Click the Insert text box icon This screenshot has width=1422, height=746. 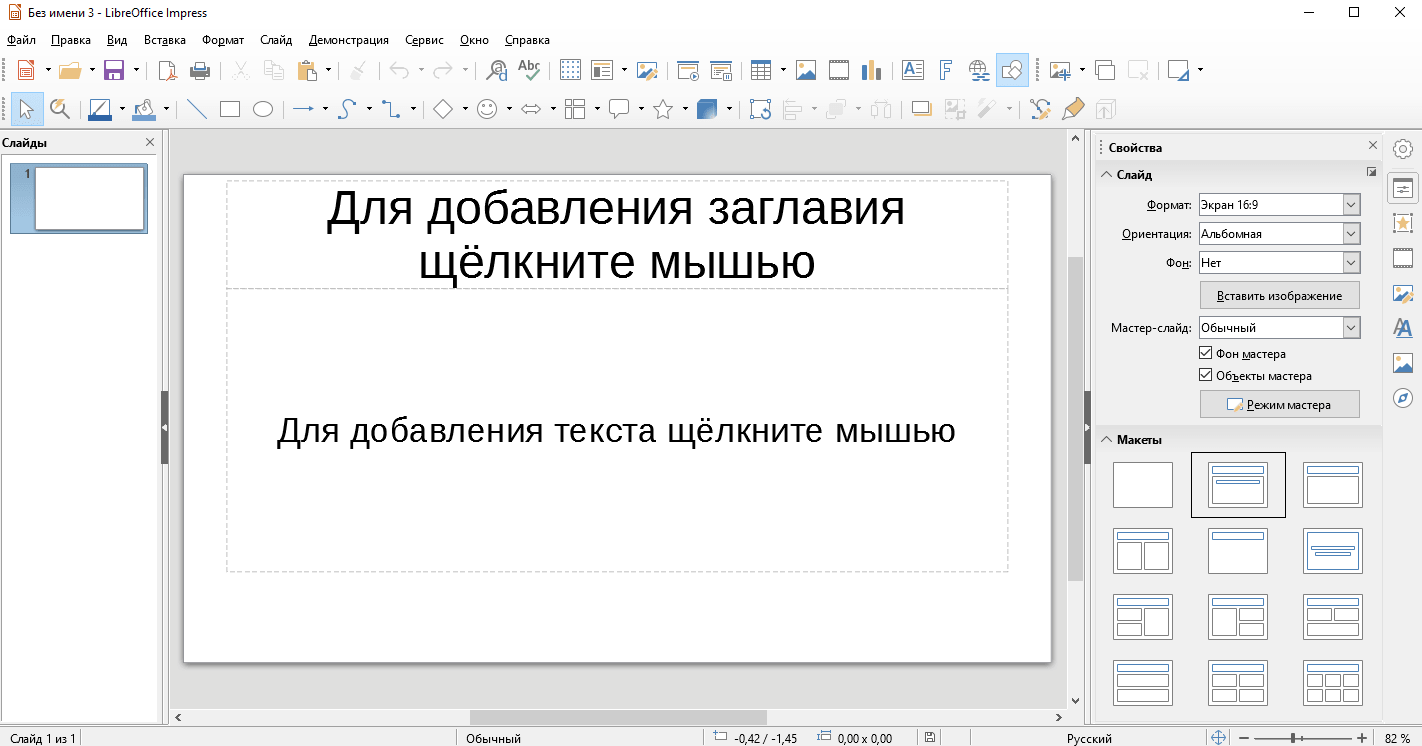click(x=912, y=70)
